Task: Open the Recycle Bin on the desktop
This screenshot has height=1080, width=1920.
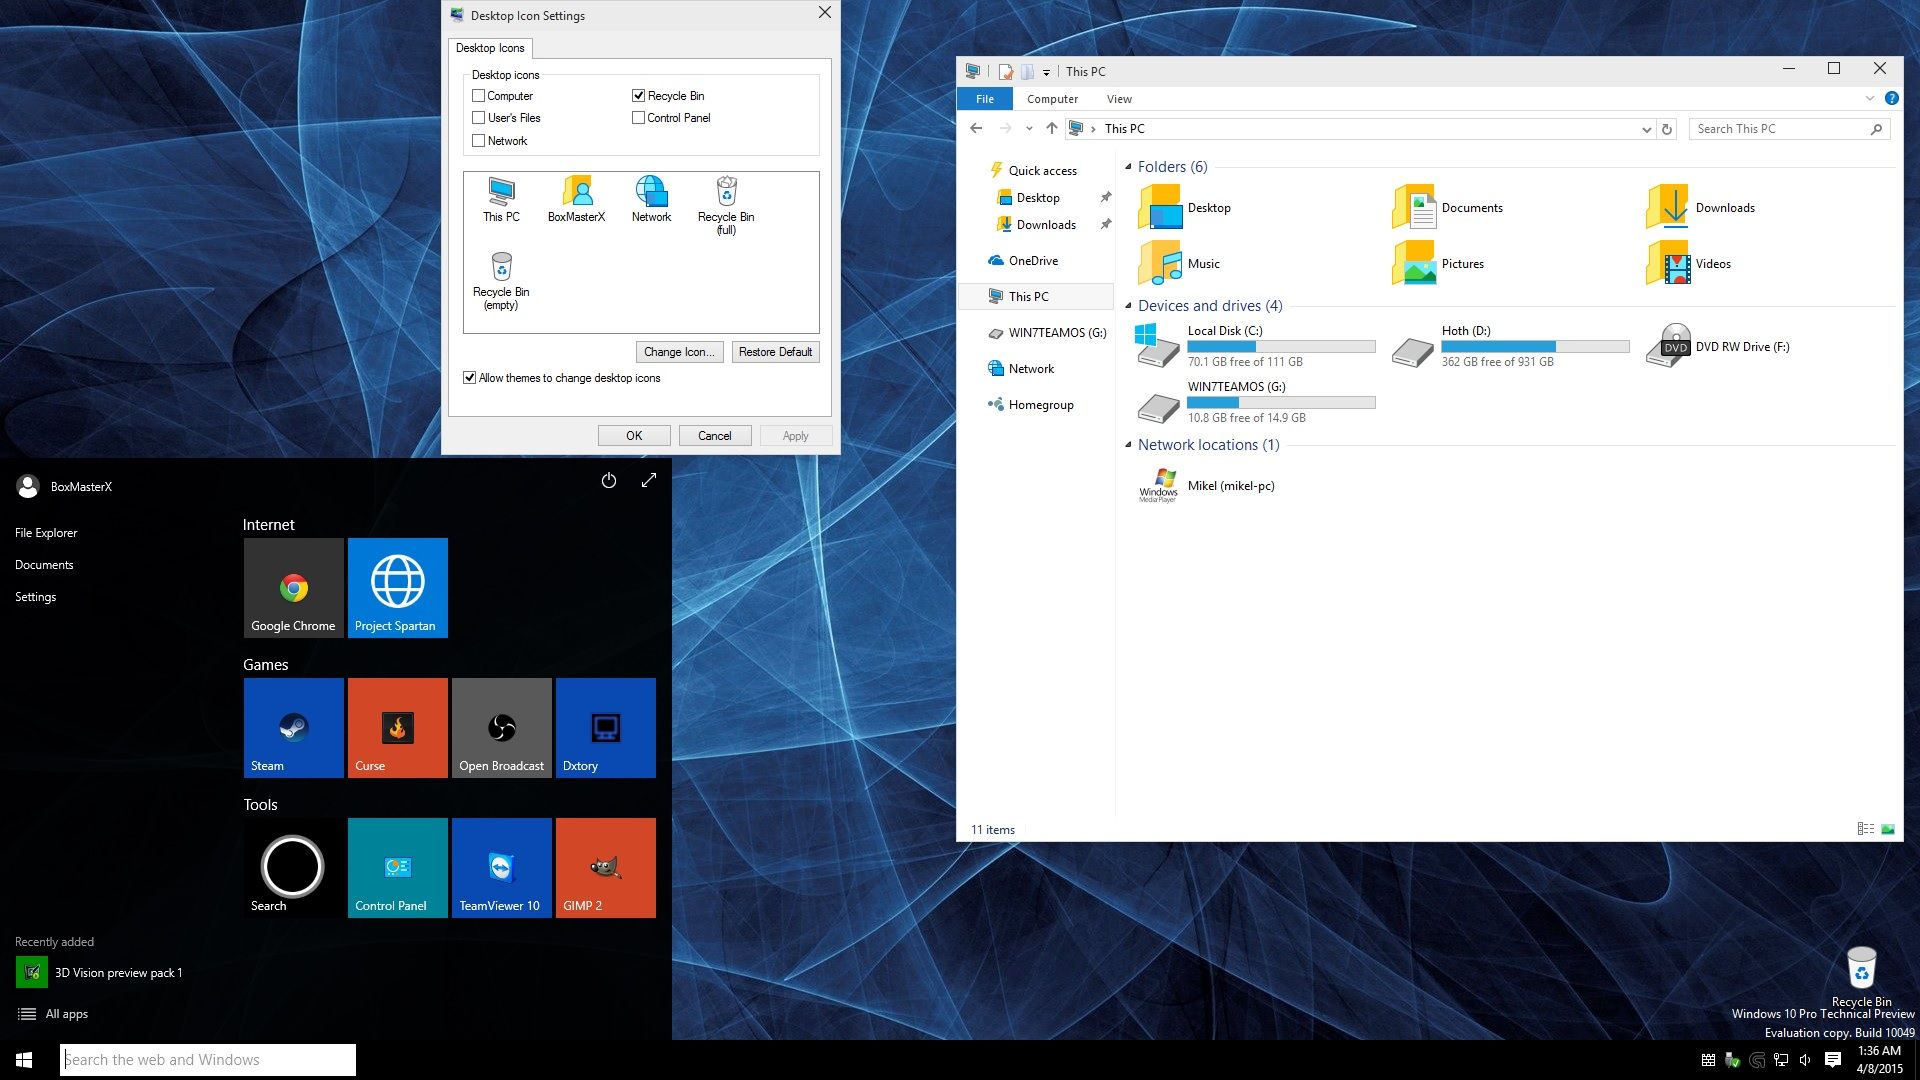Action: [x=1861, y=968]
